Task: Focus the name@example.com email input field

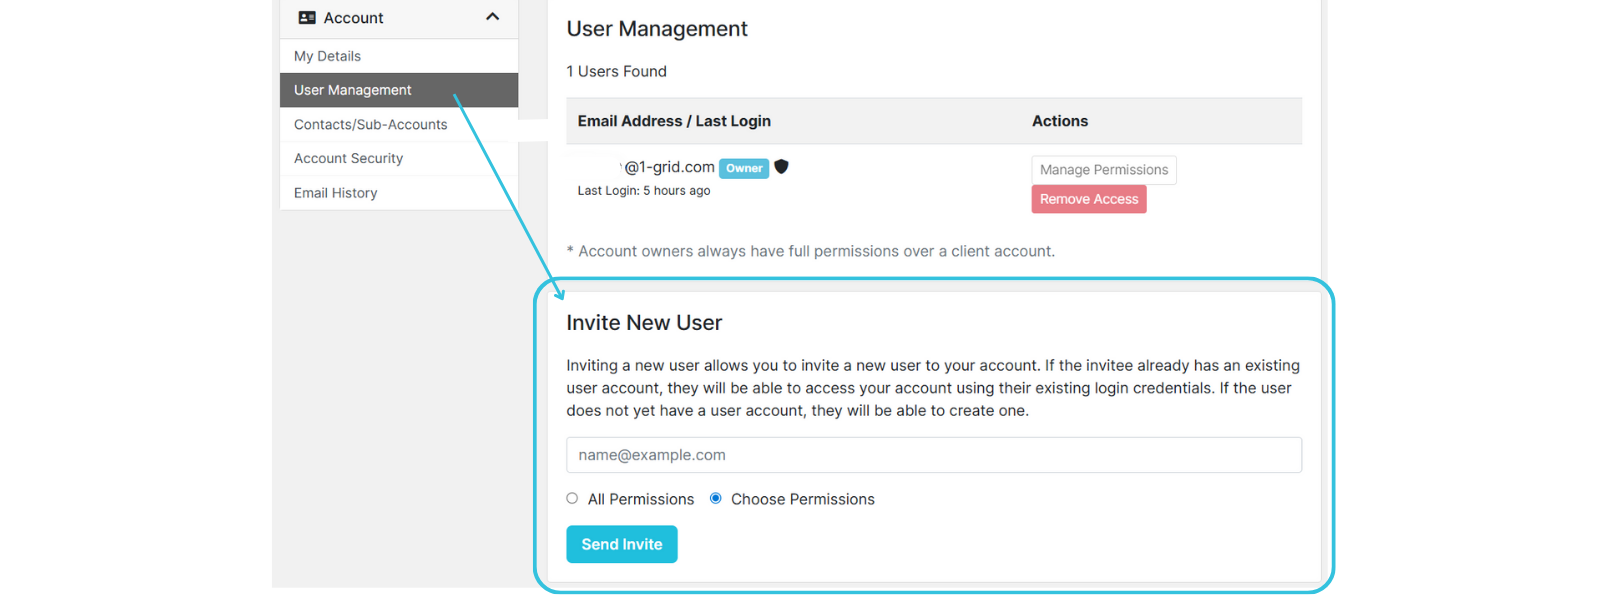Action: (x=934, y=455)
